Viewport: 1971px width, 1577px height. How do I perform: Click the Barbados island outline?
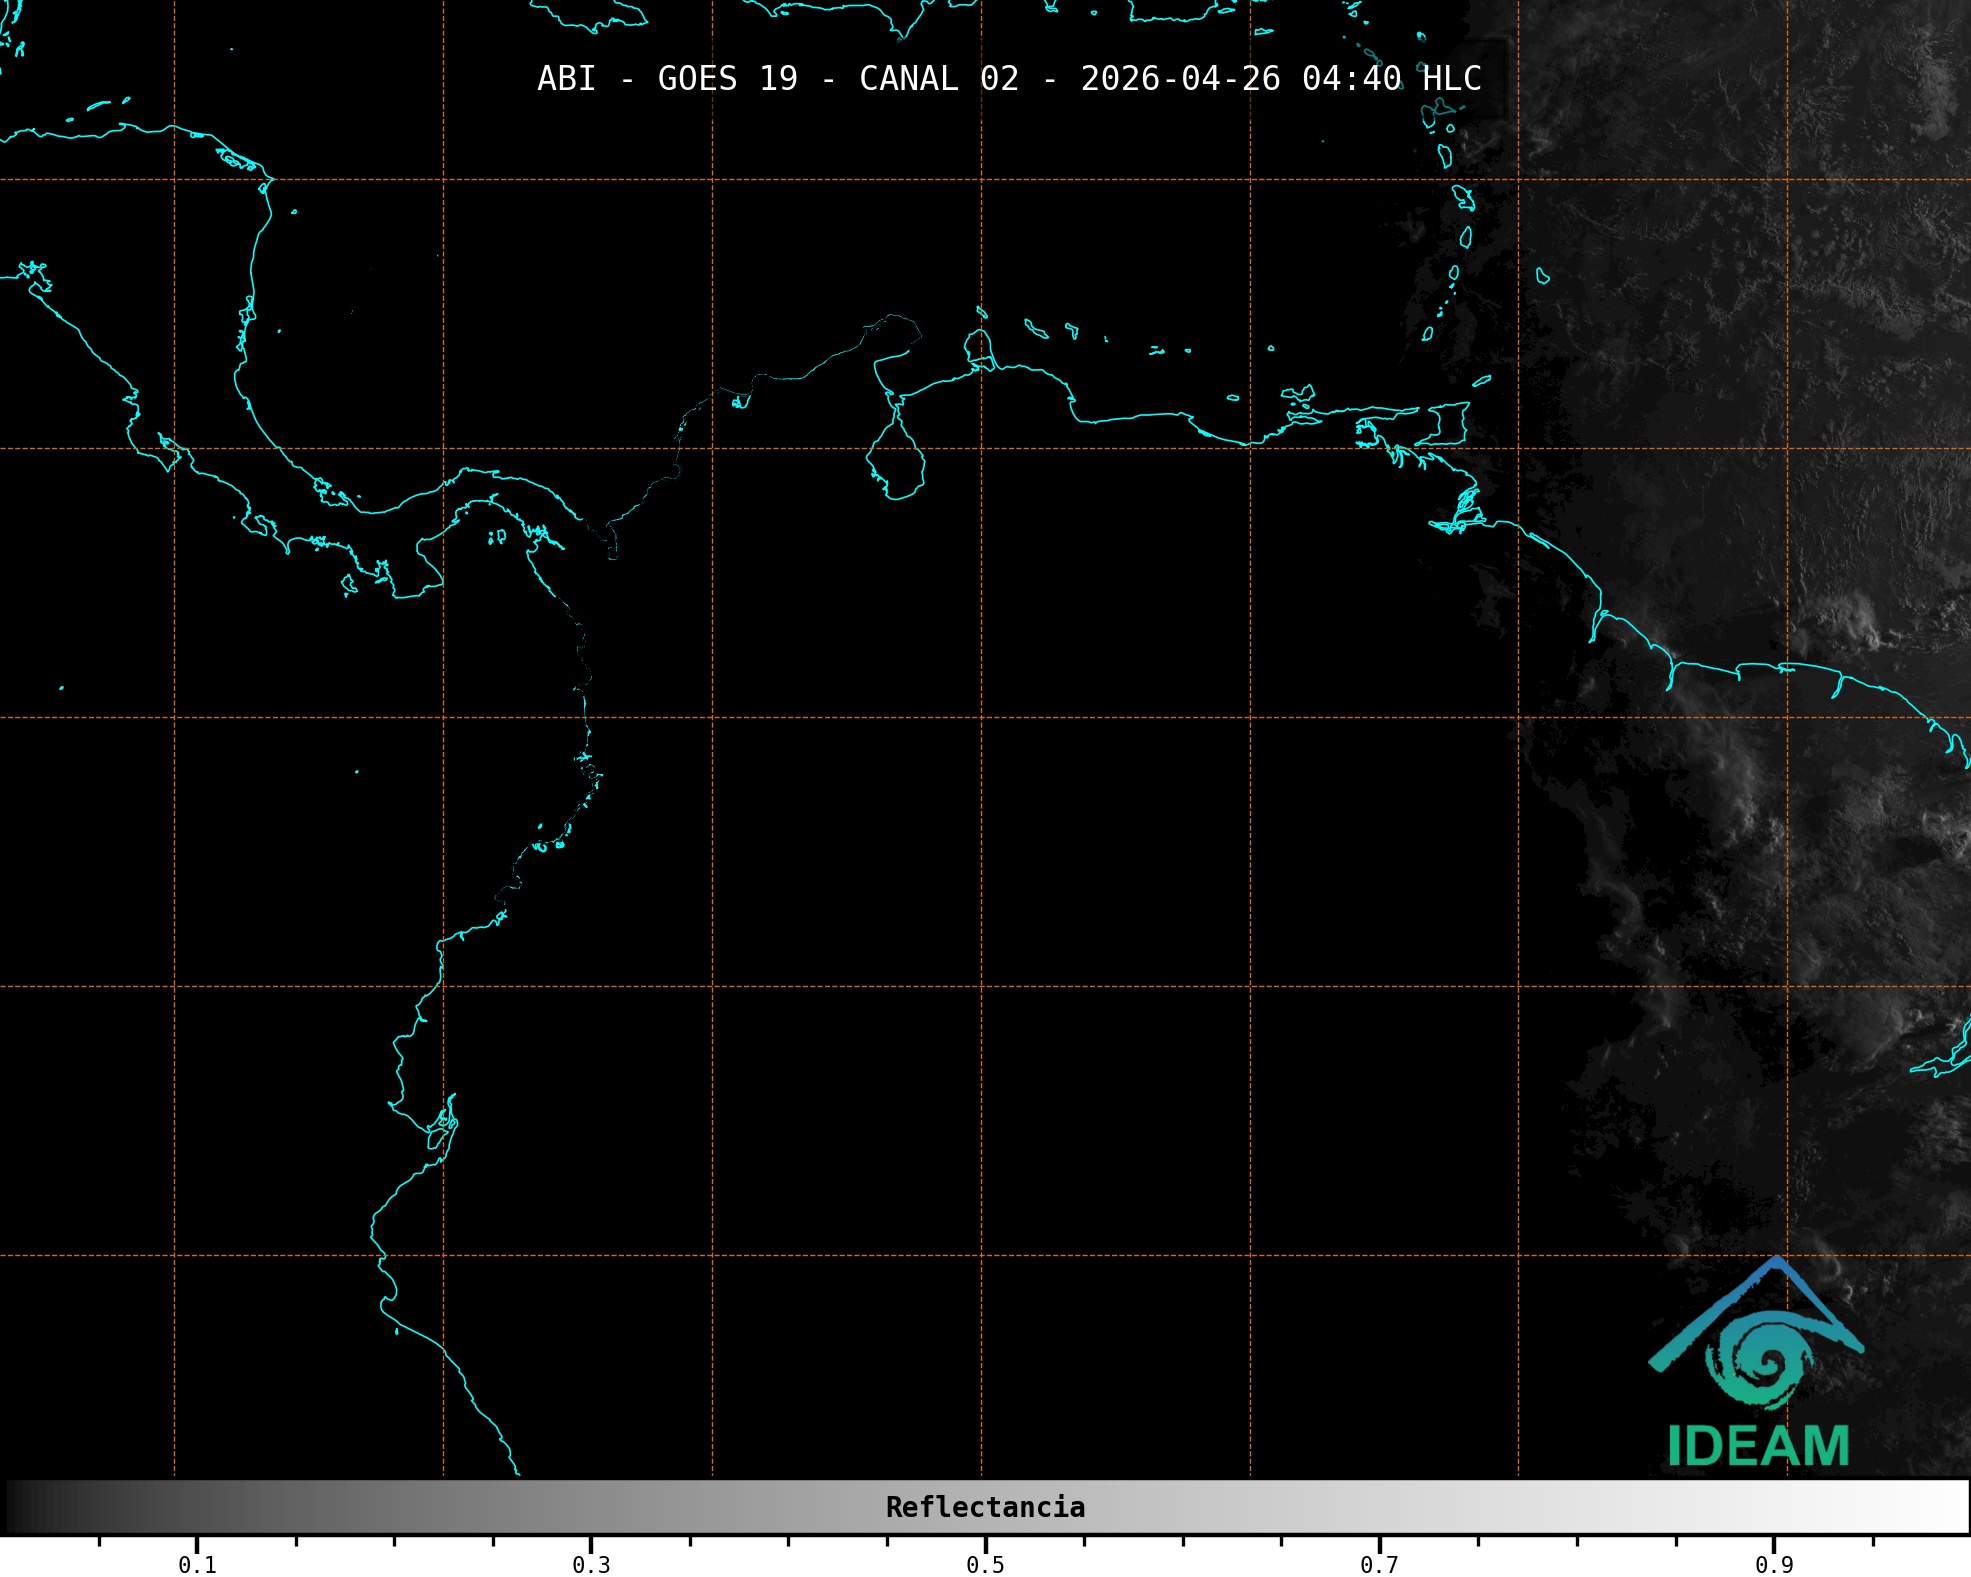click(x=1543, y=276)
